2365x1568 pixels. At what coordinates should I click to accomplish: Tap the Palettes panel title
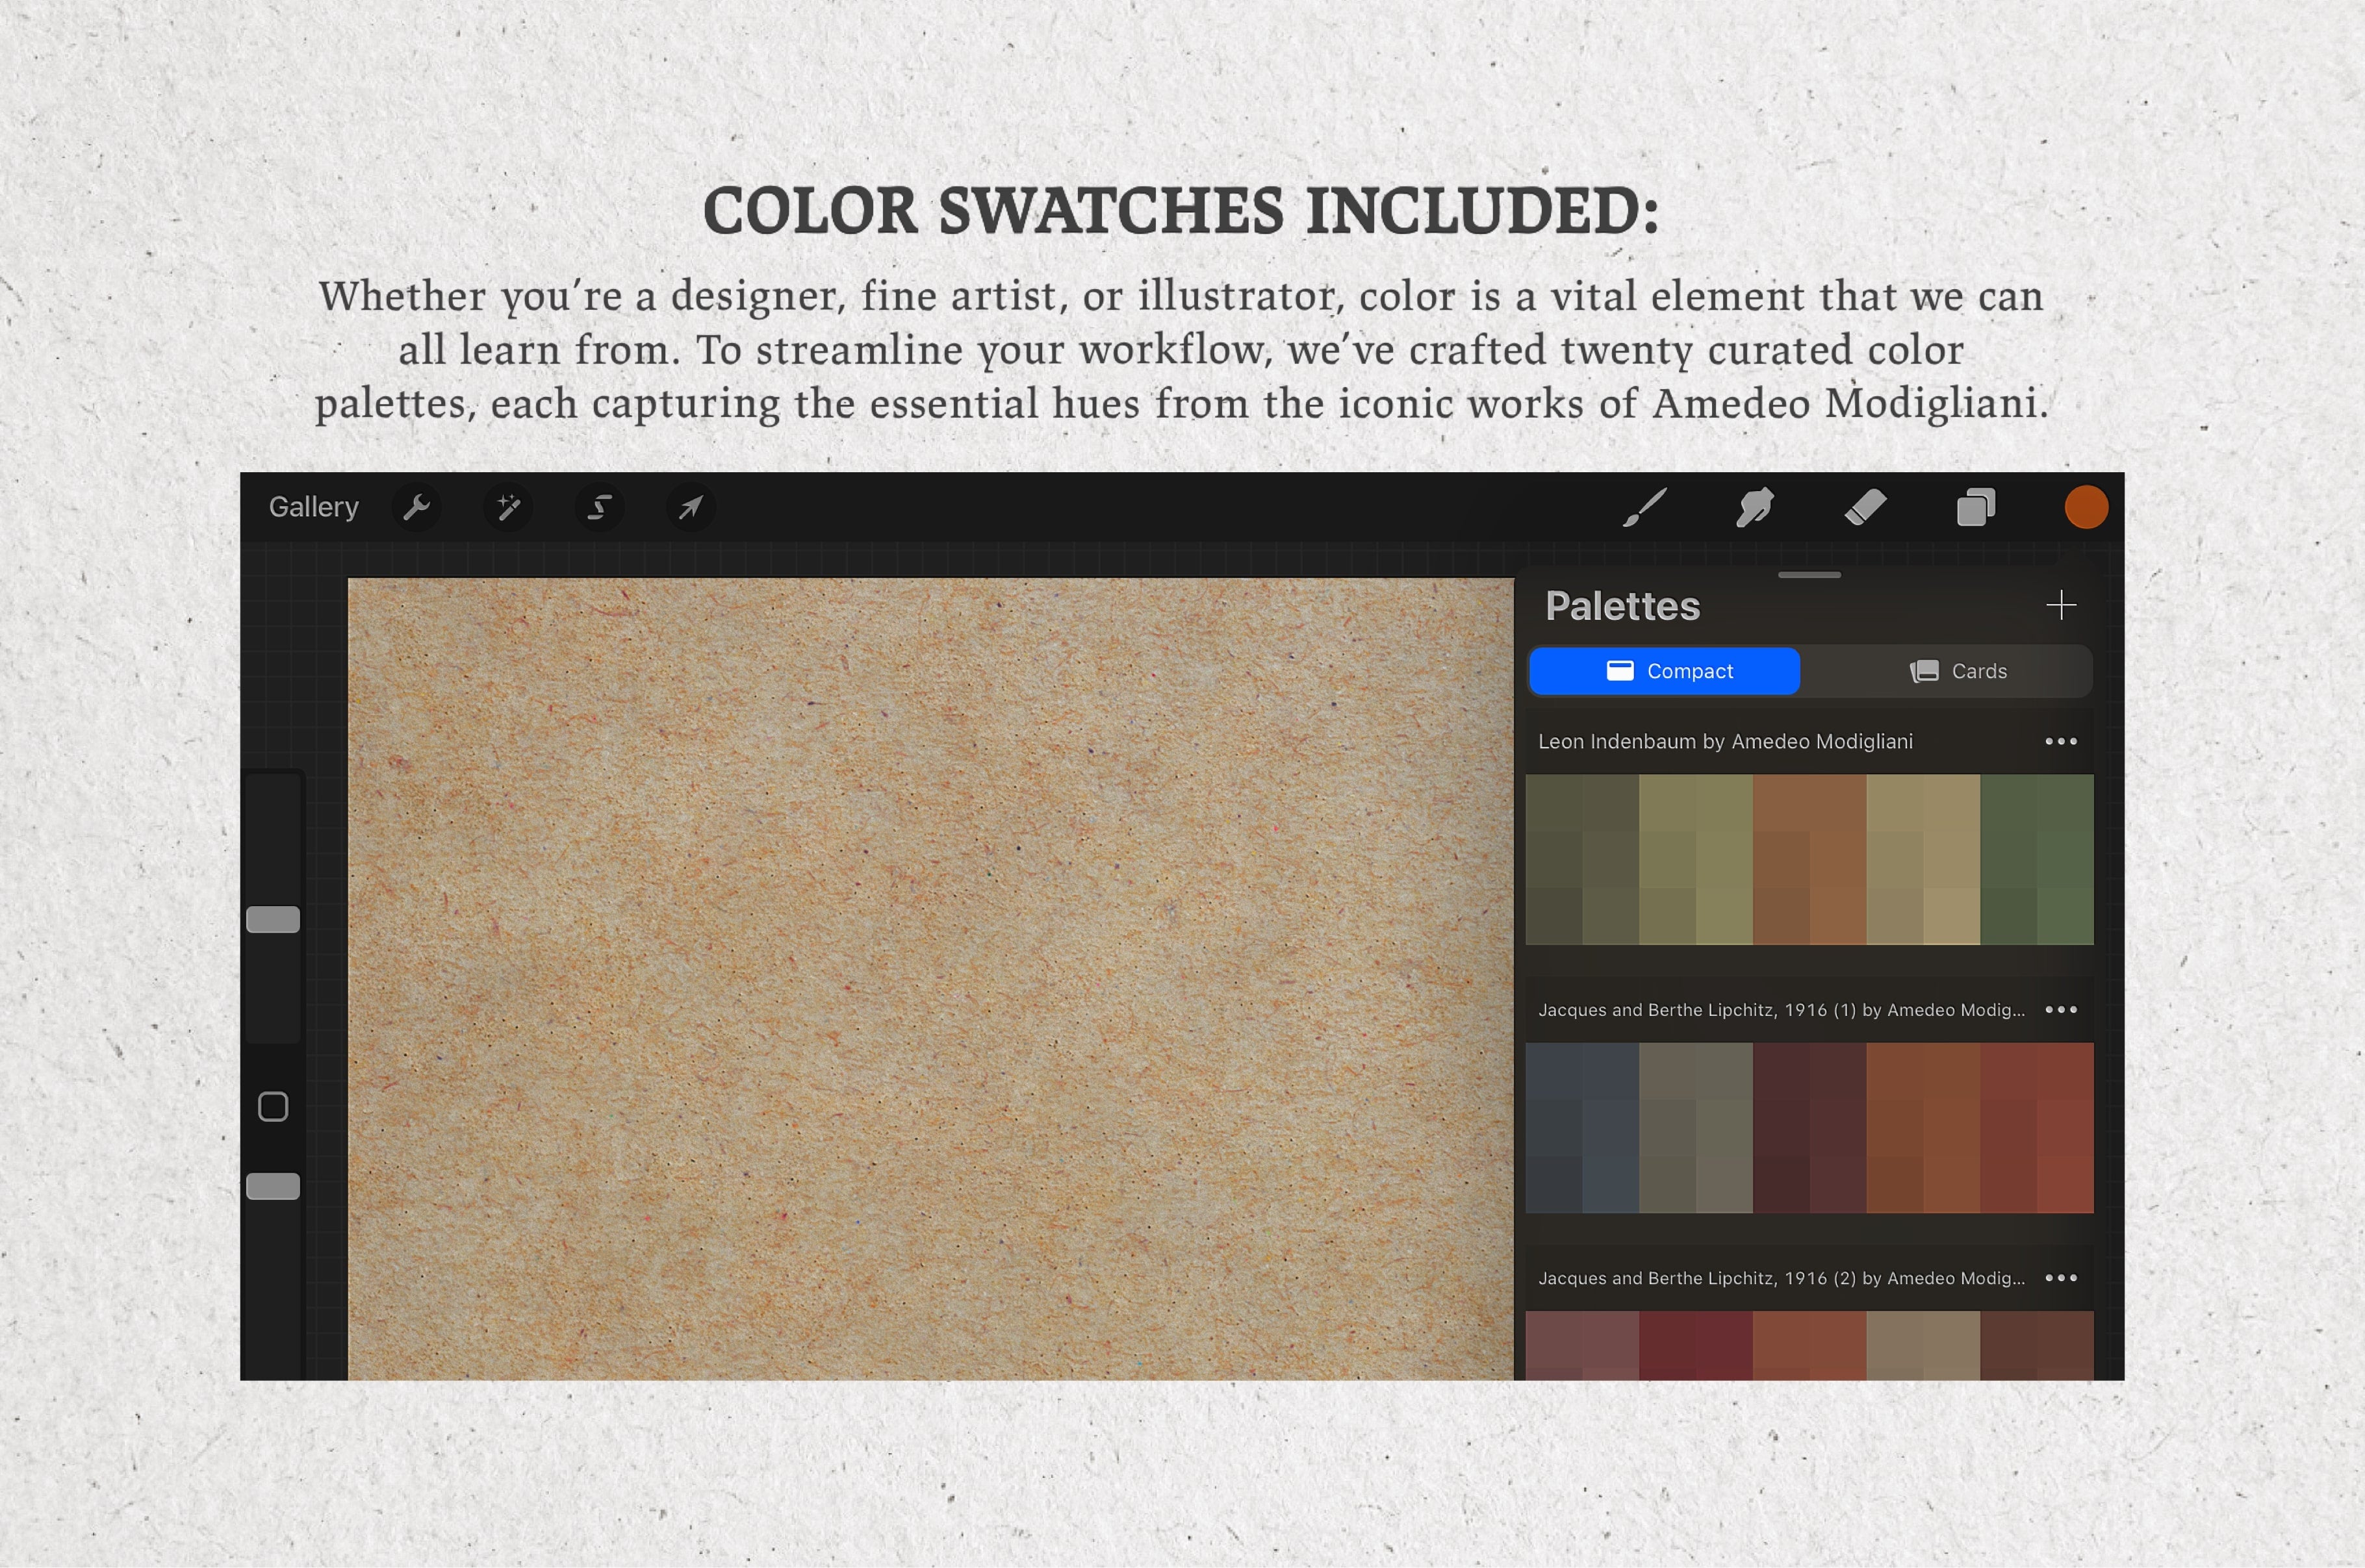point(1622,606)
